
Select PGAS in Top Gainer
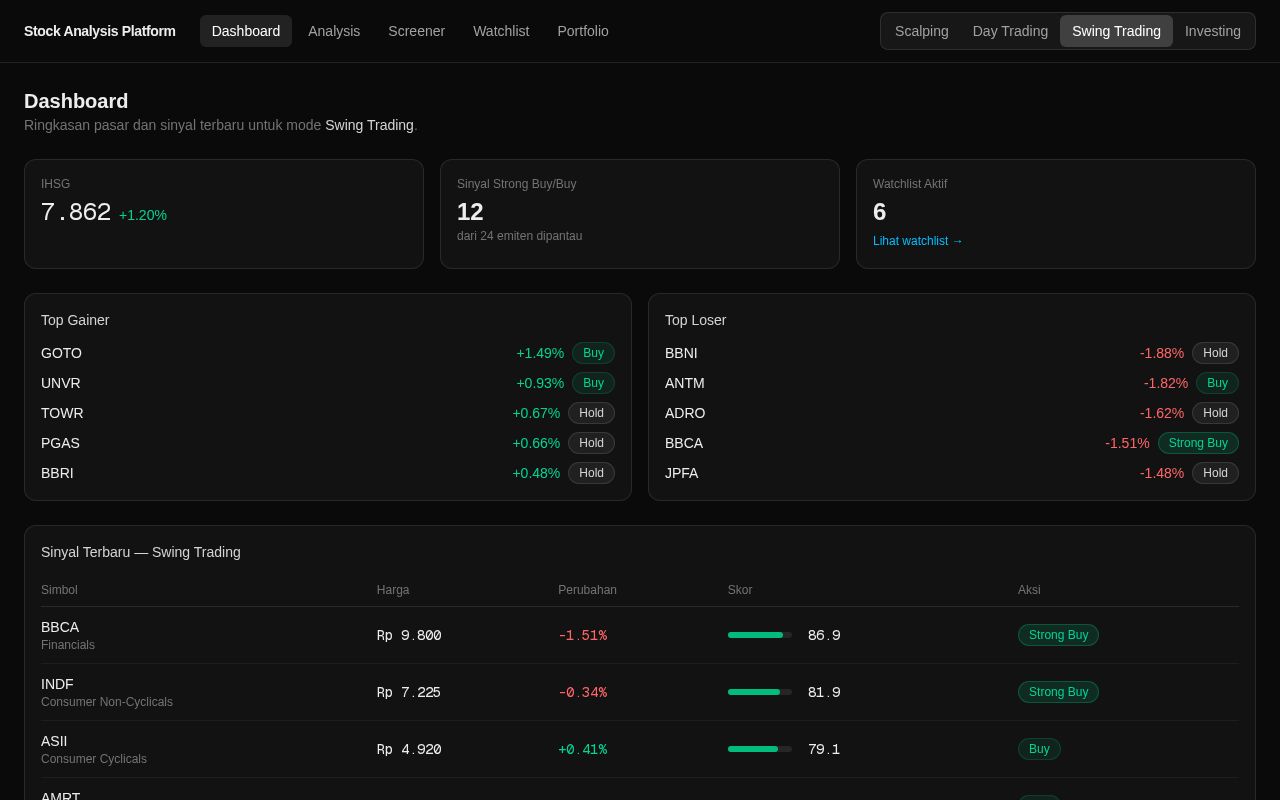click(x=60, y=443)
